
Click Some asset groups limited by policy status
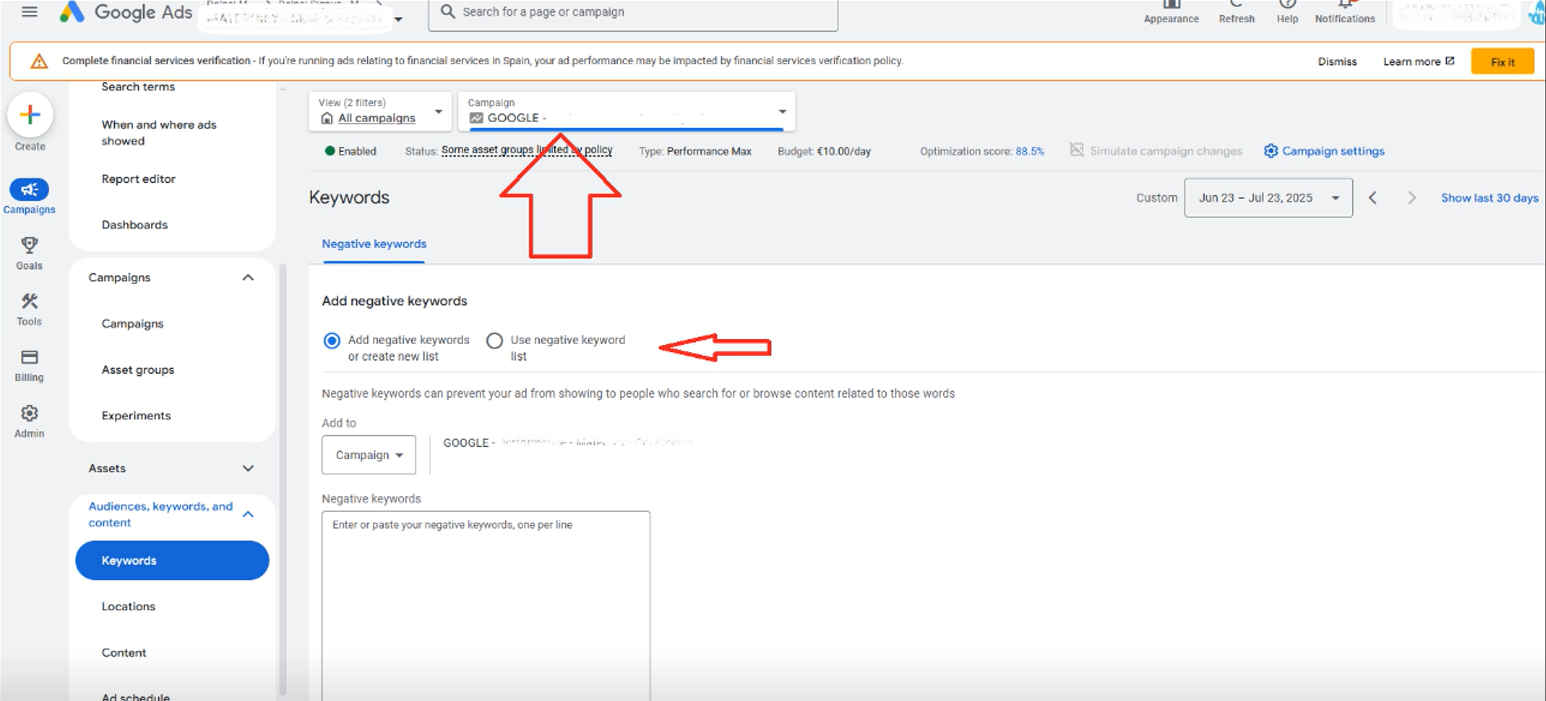pyautogui.click(x=527, y=151)
